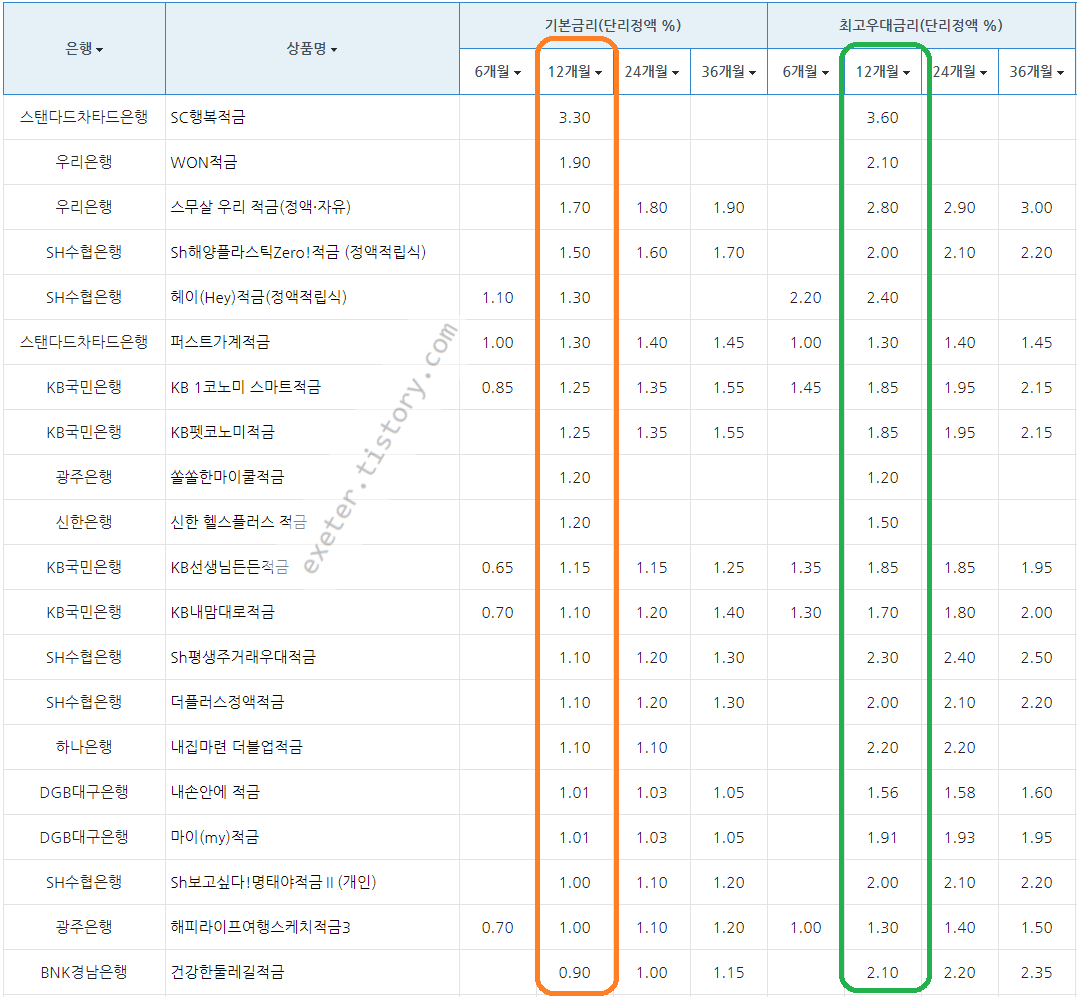1079x997 pixels.
Task: Sort by 12개월 under 기본금리
Action: 575,72
